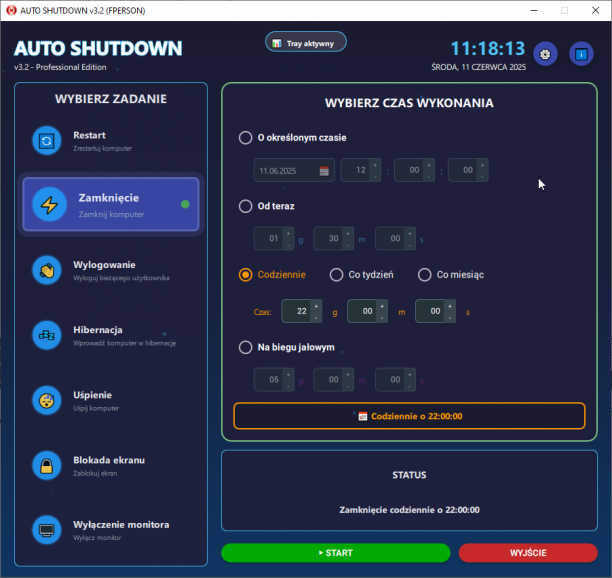Choose the 'Co tydzień' radio option
Screen dimensions: 612x578
(x=336, y=275)
